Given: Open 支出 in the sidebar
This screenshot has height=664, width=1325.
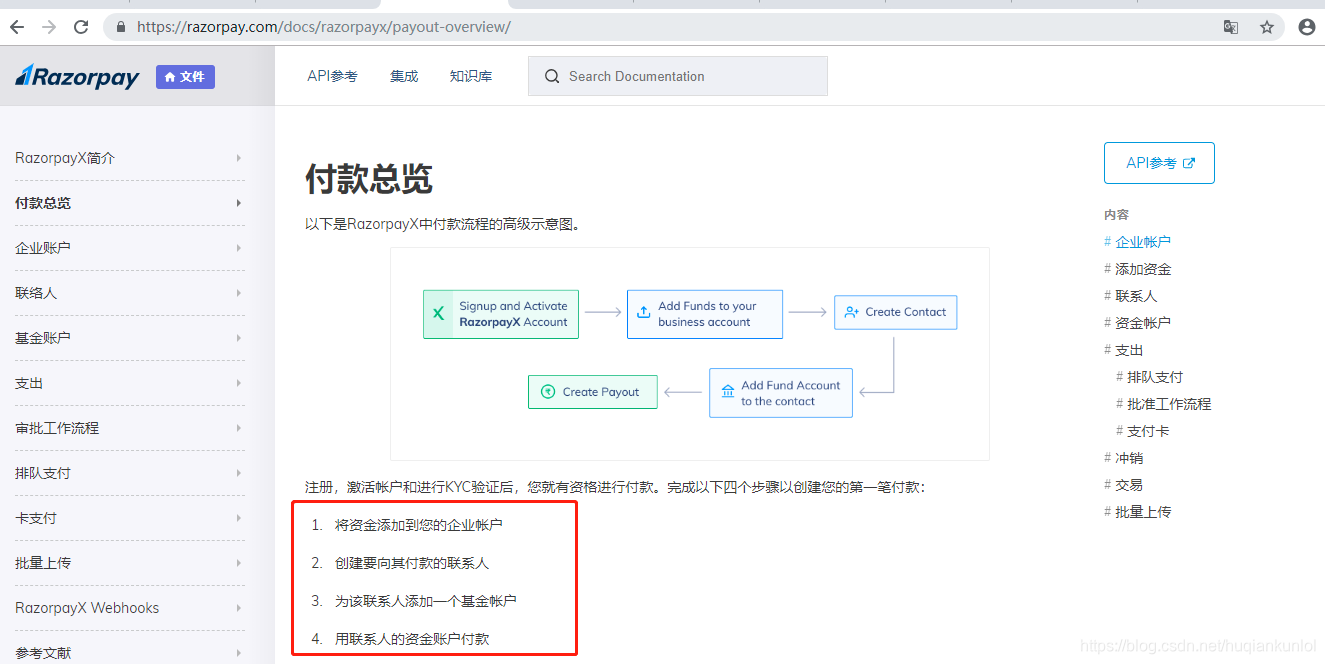Looking at the screenshot, I should tap(29, 383).
